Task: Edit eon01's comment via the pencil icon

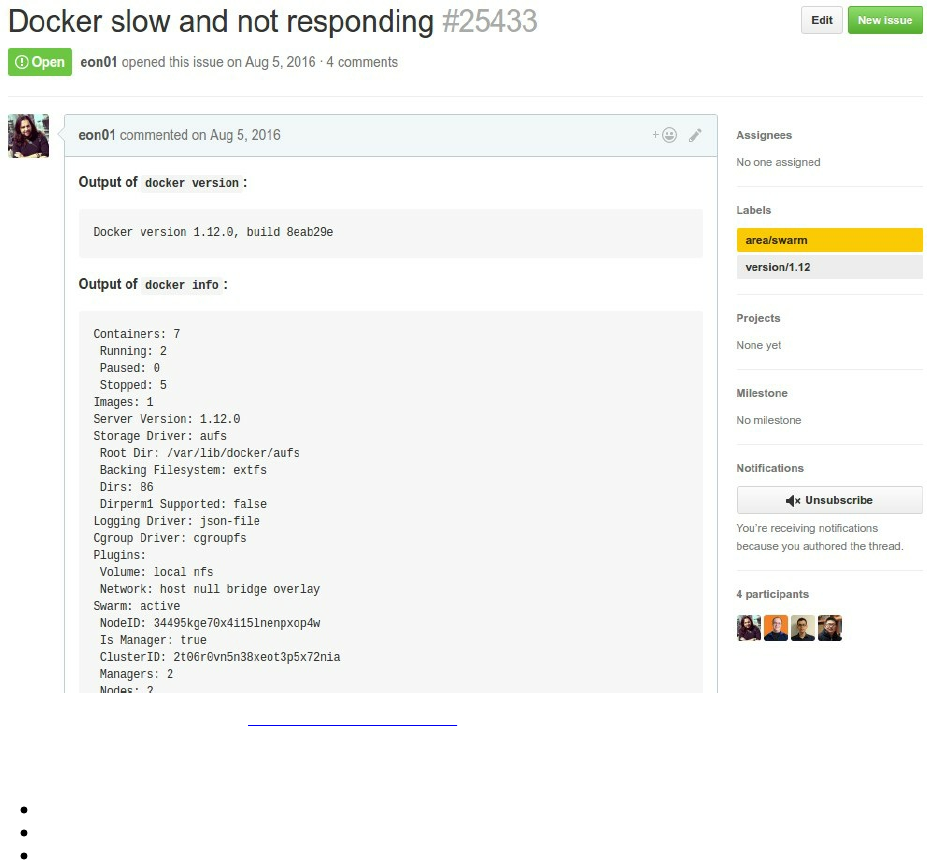Action: [695, 135]
